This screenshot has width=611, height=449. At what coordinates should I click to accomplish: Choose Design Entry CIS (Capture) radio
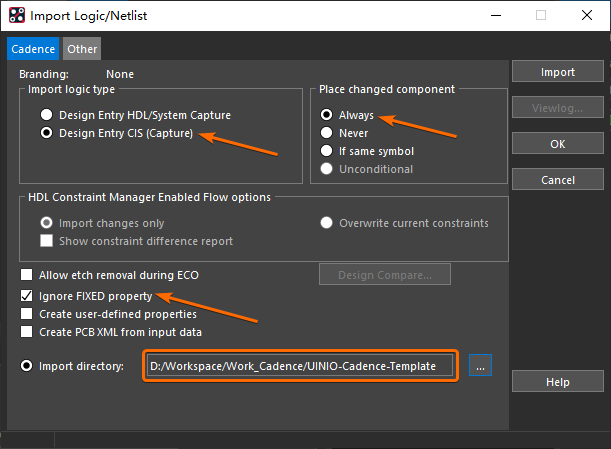(46, 133)
